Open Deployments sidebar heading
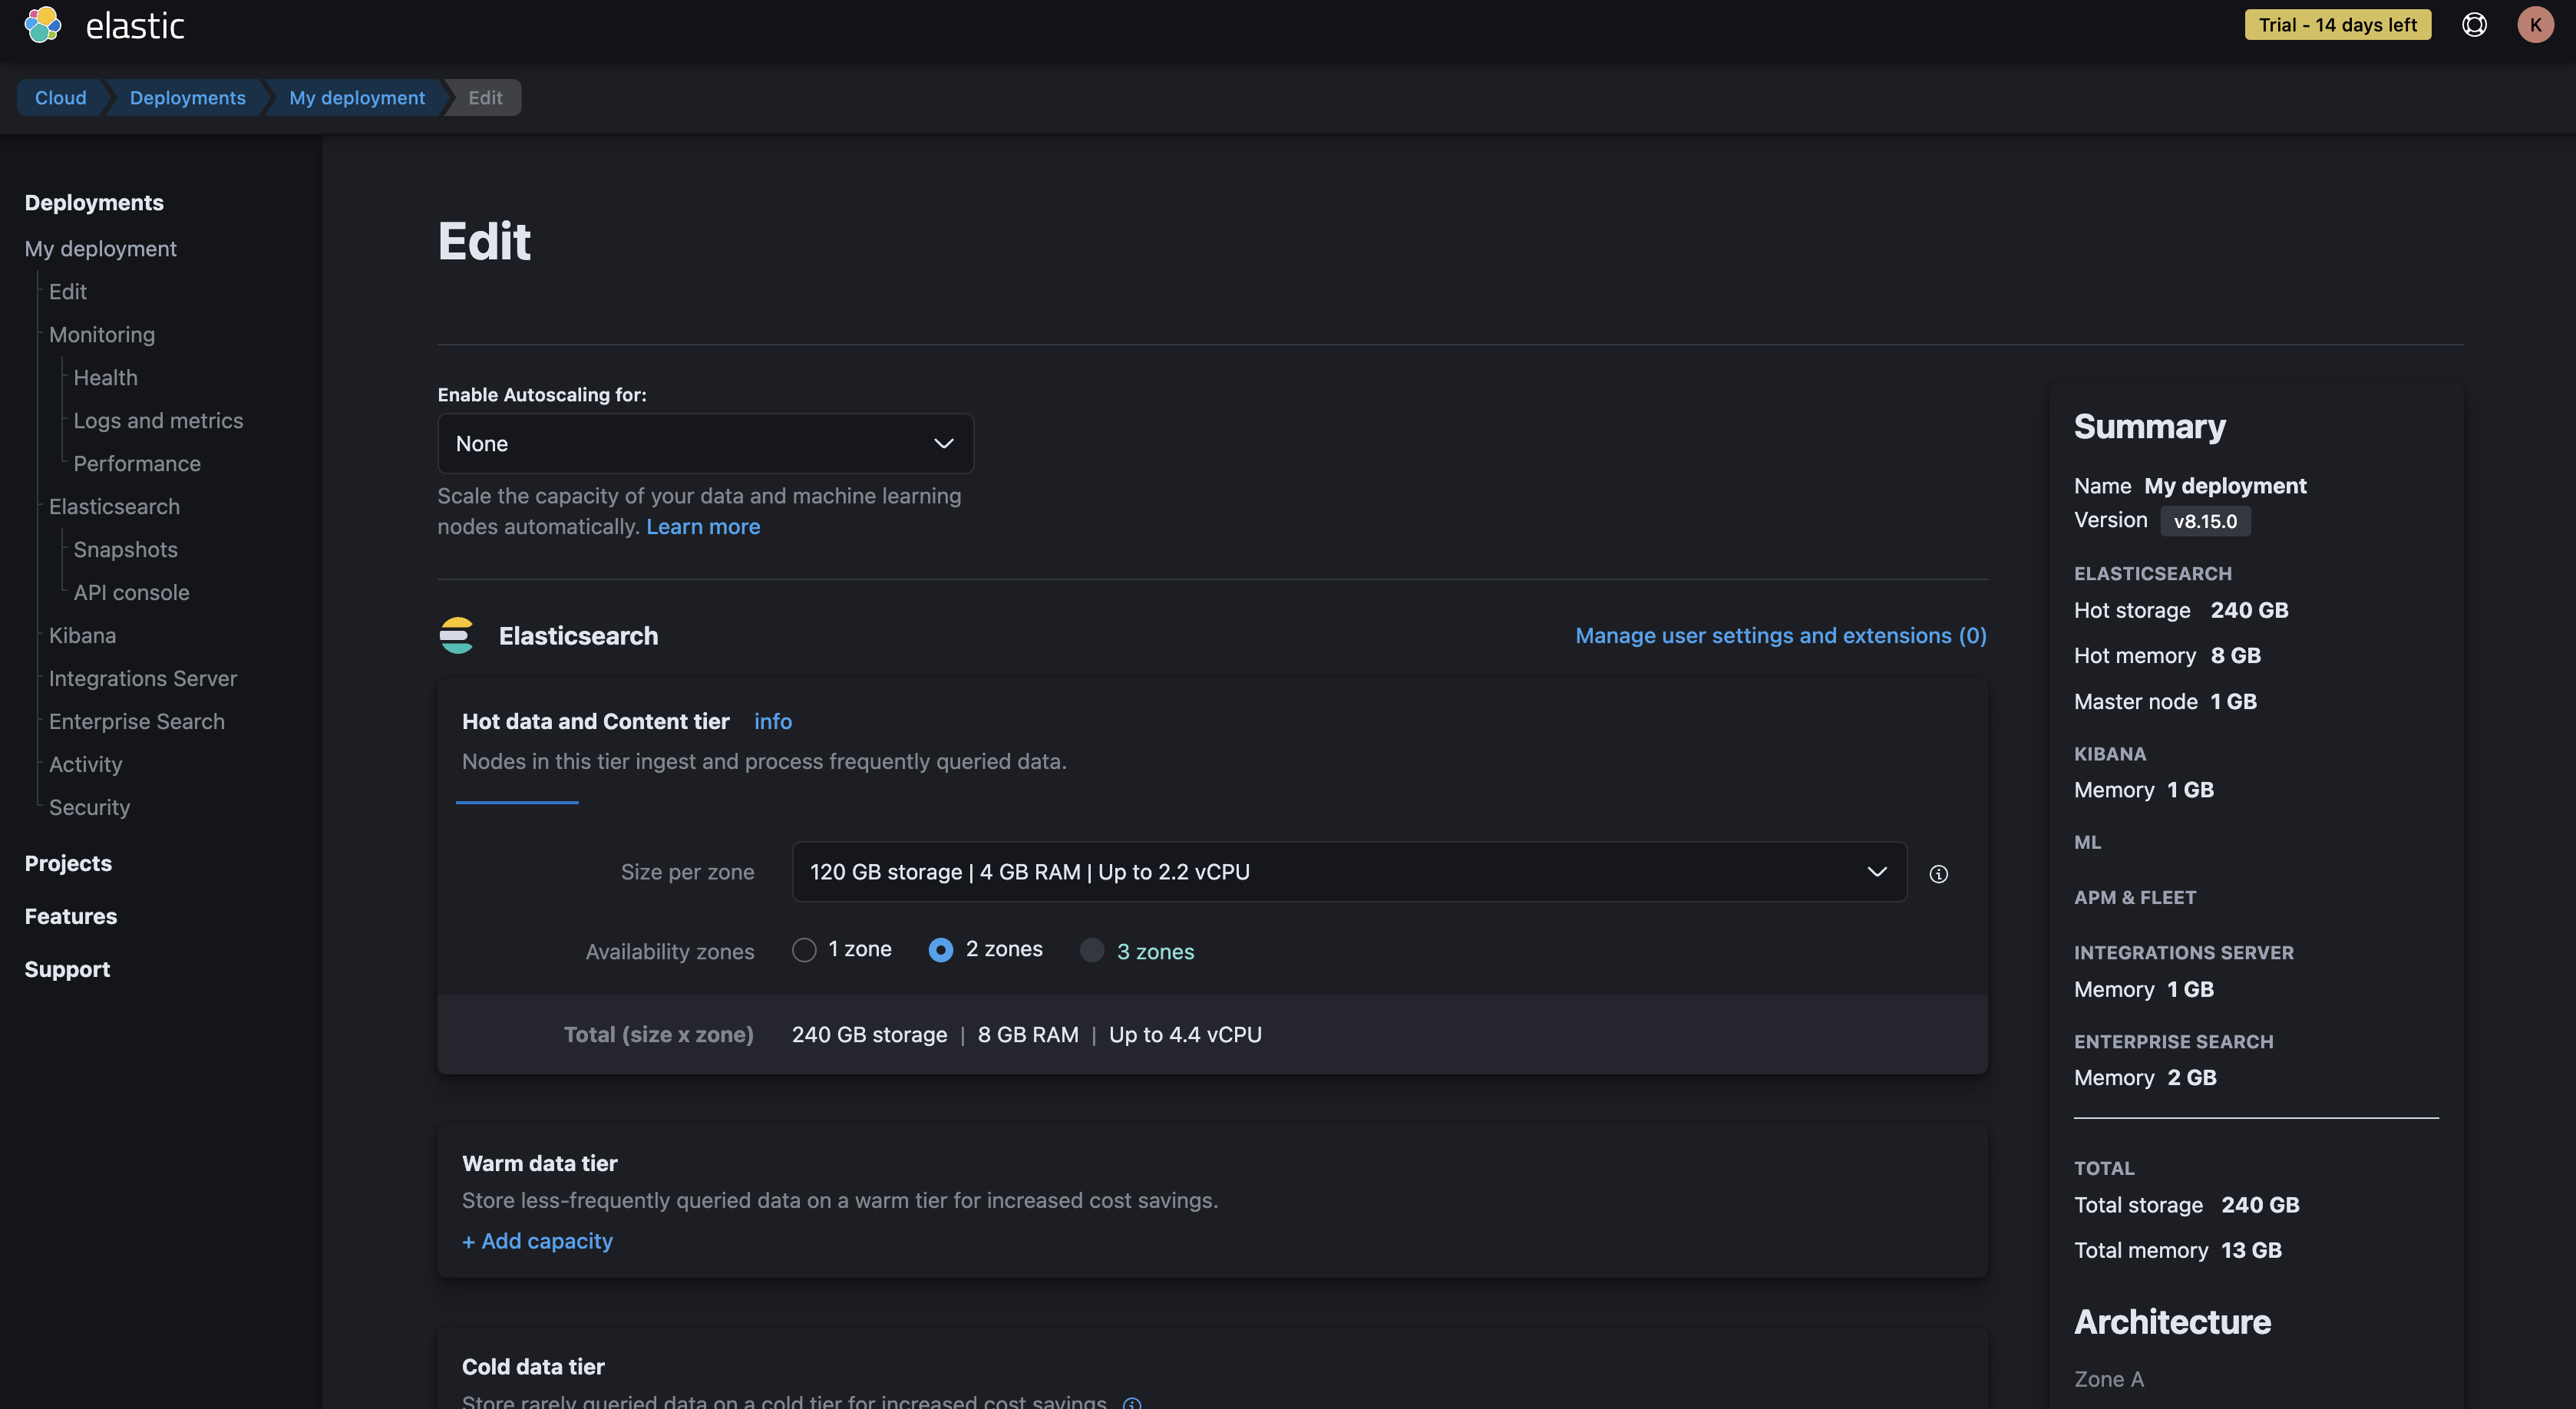 pos(94,203)
